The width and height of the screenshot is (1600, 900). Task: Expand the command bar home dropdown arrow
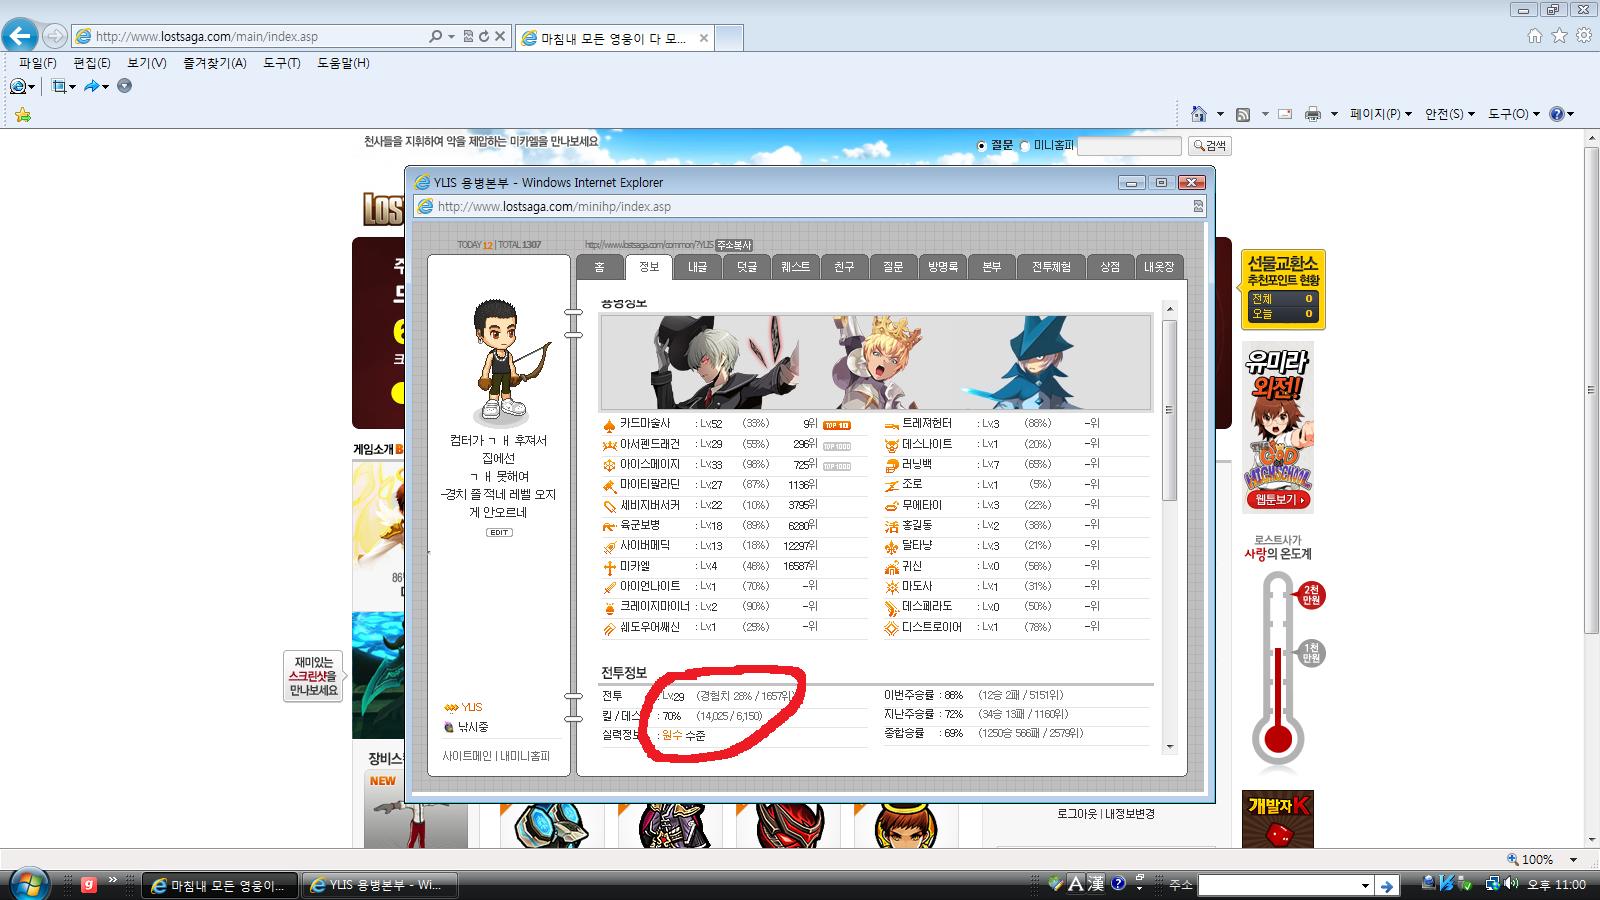tap(1220, 114)
